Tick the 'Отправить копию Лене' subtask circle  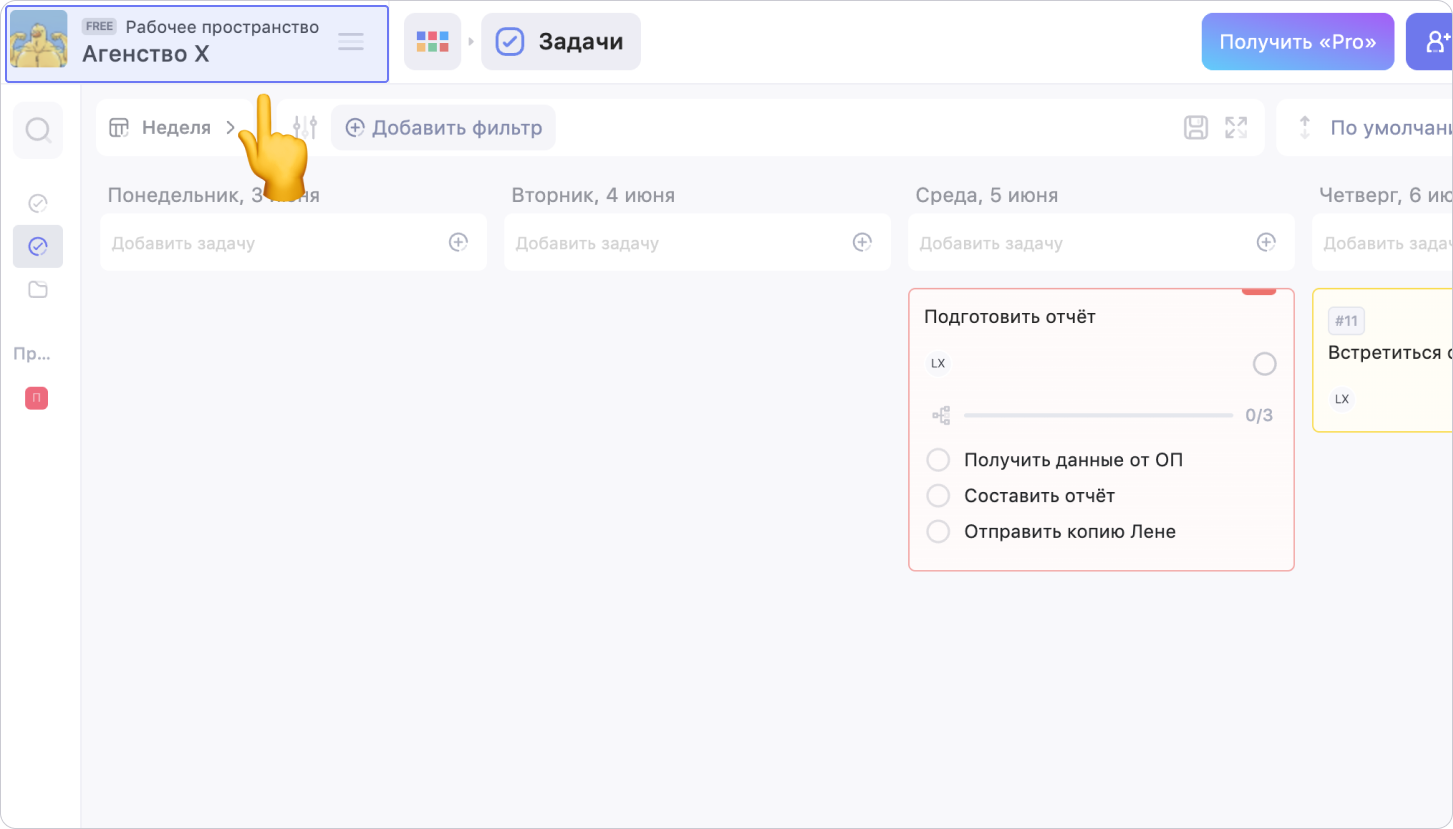(938, 532)
